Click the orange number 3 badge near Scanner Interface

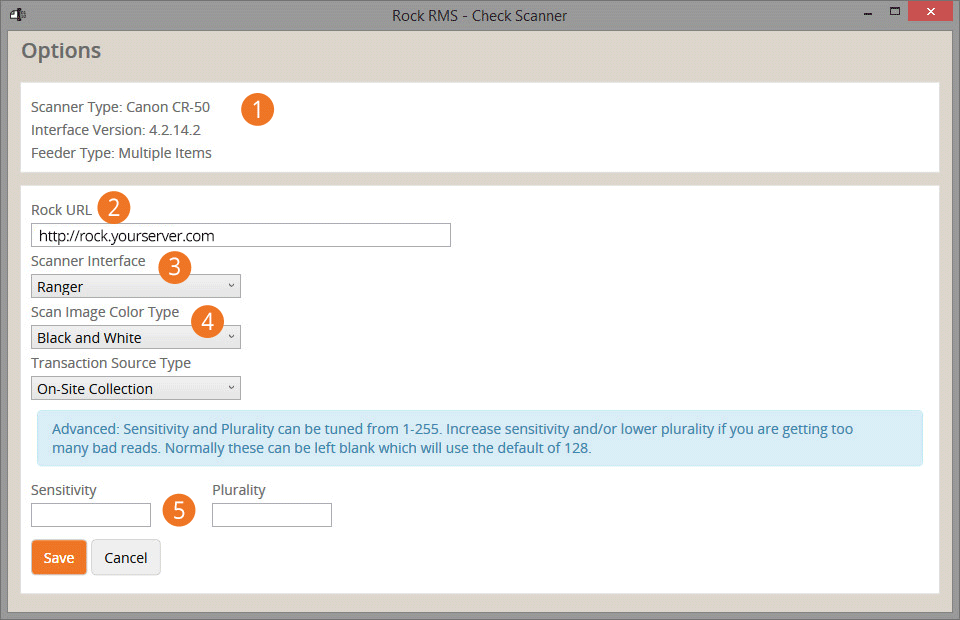175,267
